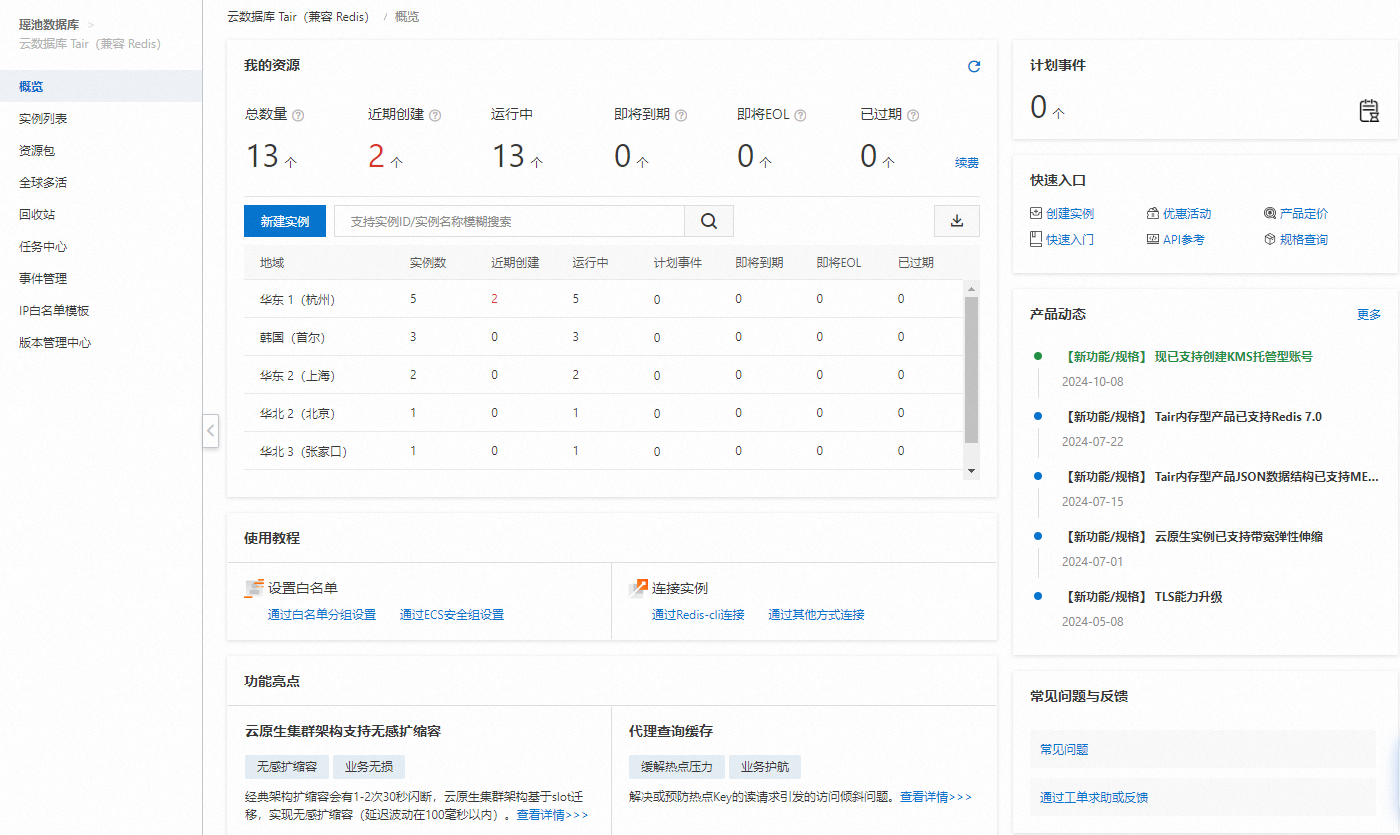The height and width of the screenshot is (835, 1400).
Task: Click the 无感扩缩容 tag
Action: click(286, 767)
